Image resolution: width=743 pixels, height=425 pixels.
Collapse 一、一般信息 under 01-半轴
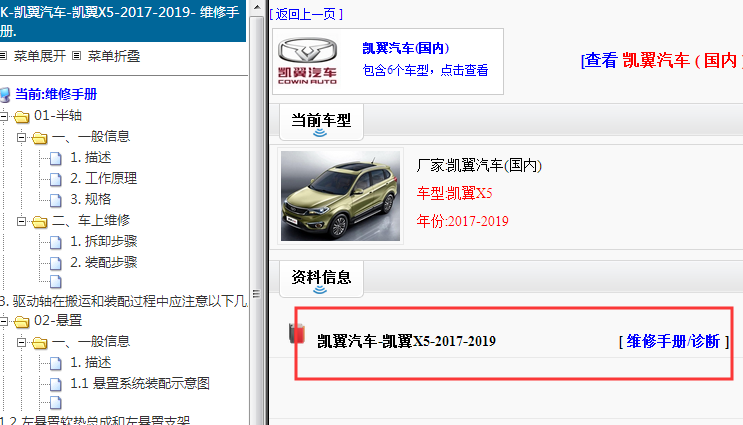pos(21,137)
